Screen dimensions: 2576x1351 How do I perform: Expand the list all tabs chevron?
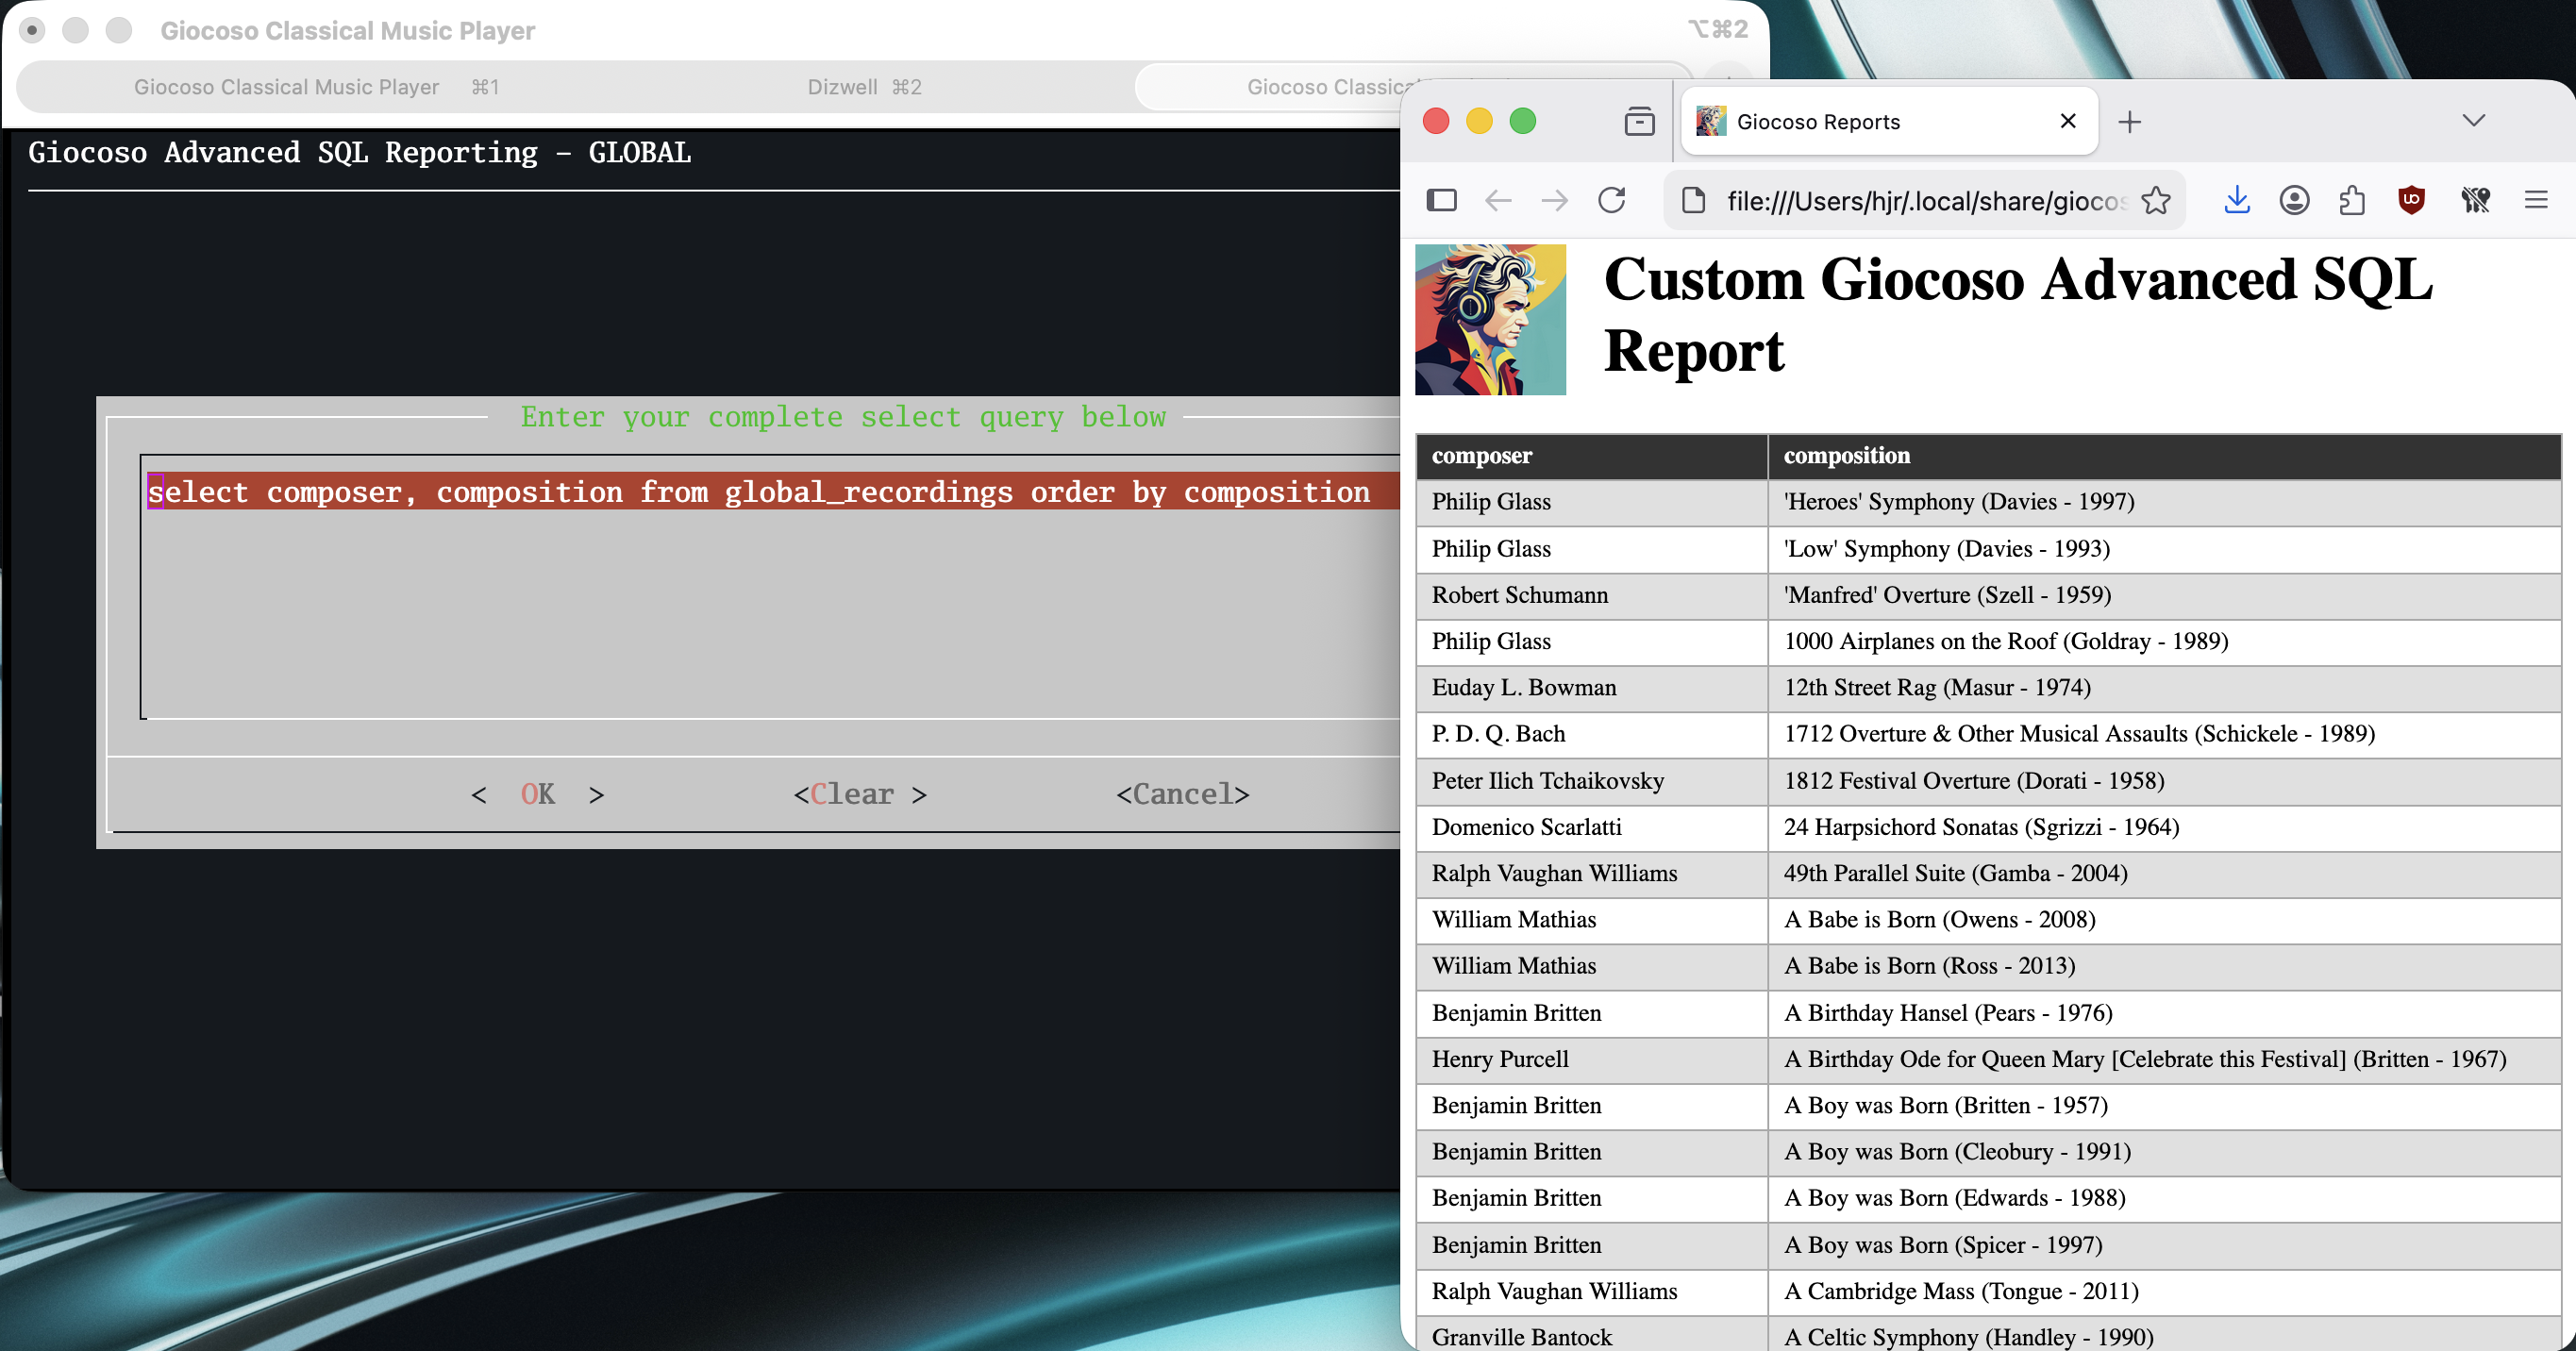2473,121
